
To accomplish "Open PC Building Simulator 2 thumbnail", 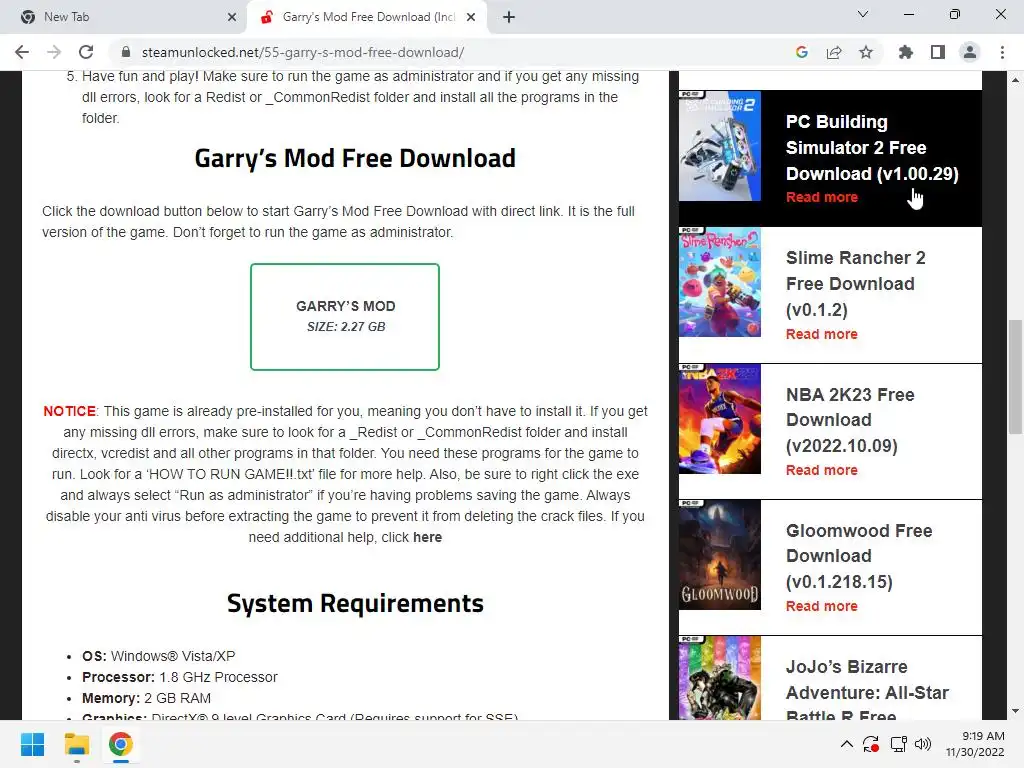I will (720, 146).
